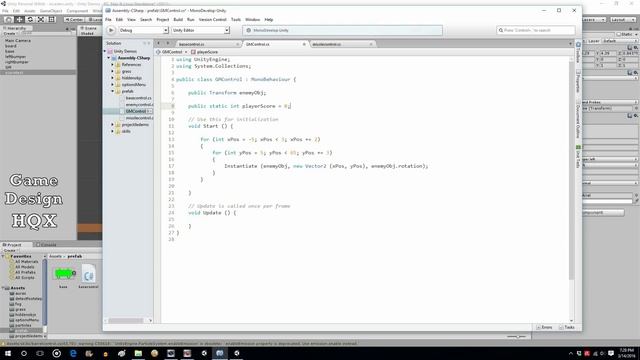Select missilecontrol.cs in the Solution tree

coord(139,118)
